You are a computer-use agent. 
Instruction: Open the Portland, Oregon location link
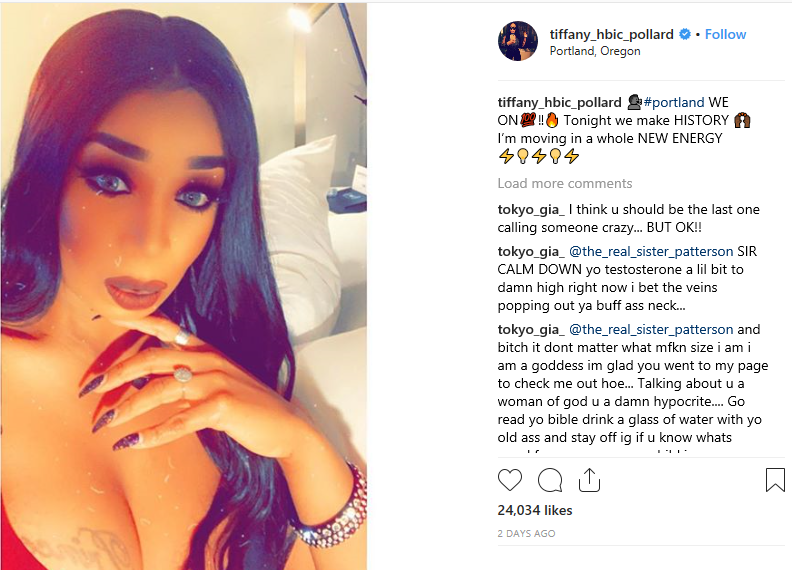pos(595,51)
